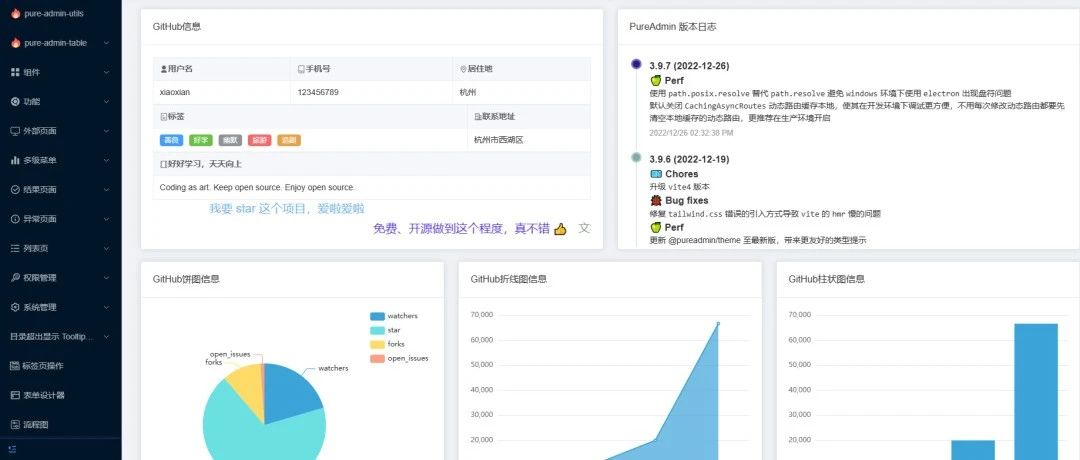Click the phone icon in 手机号 header

[301, 69]
